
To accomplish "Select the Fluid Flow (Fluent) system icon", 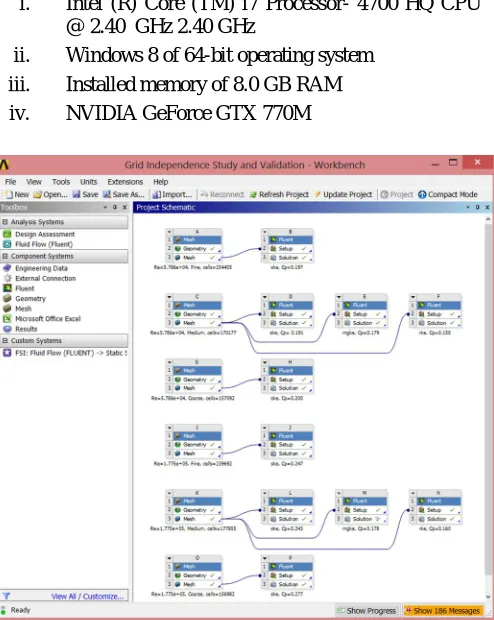I will pyautogui.click(x=7, y=244).
